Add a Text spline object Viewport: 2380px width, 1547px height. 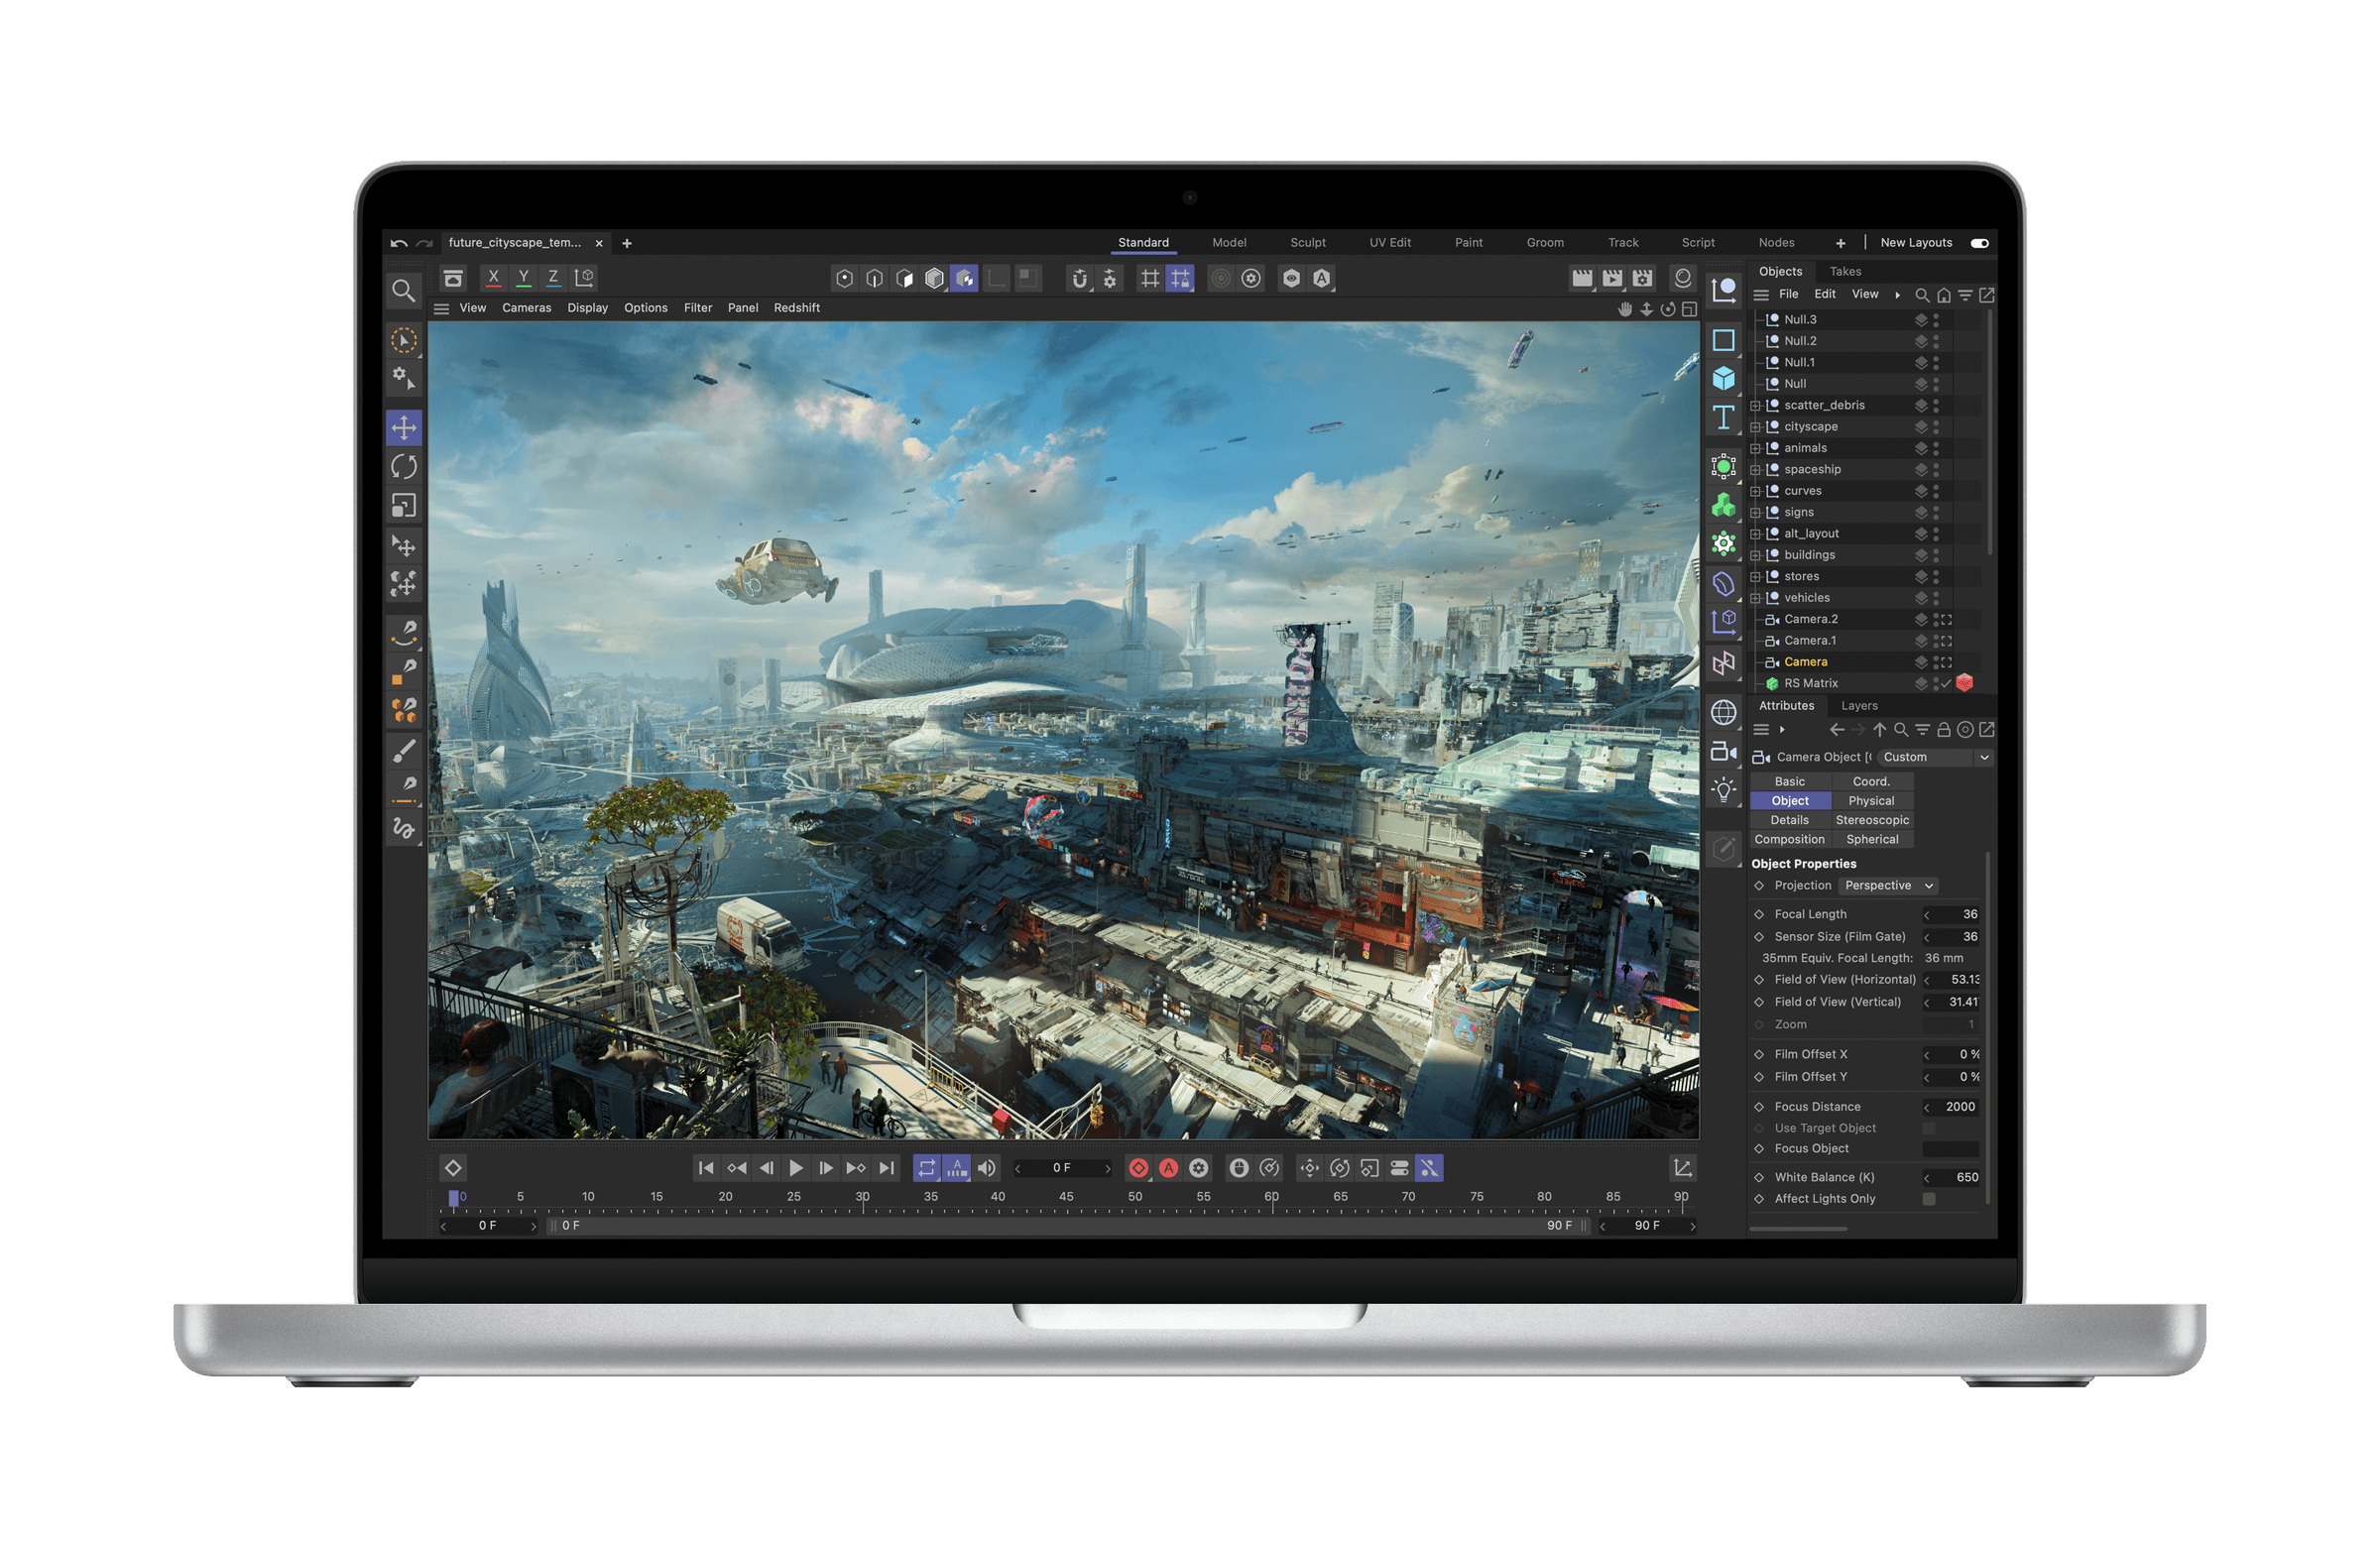point(1723,418)
